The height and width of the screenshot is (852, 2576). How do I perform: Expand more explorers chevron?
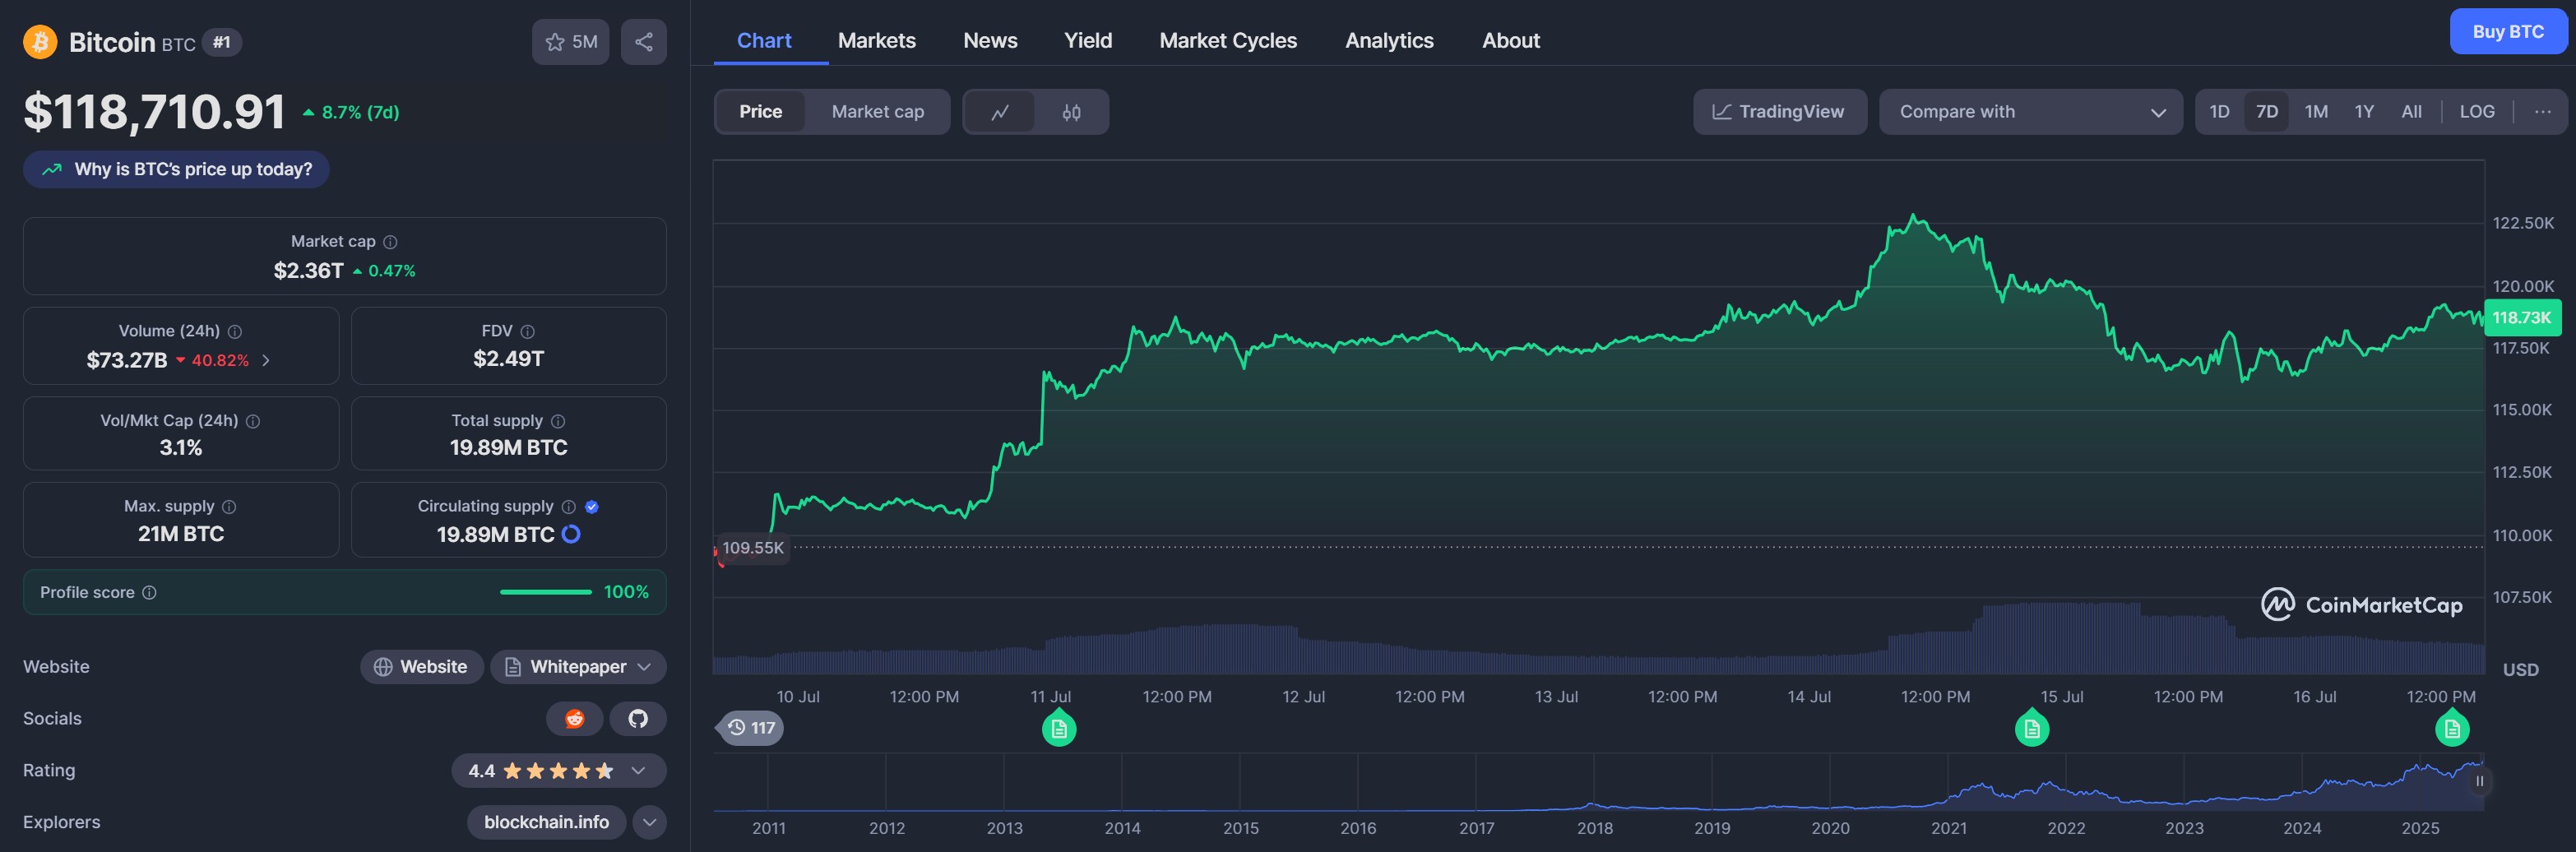(x=649, y=823)
